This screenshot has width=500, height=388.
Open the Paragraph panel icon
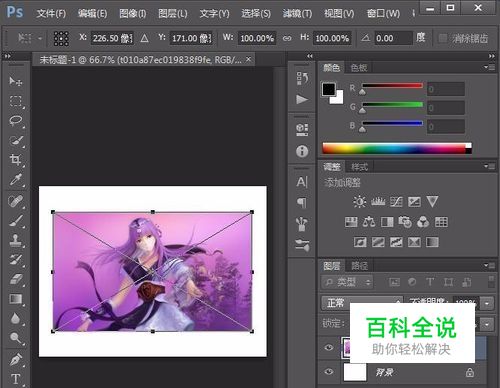(x=302, y=202)
